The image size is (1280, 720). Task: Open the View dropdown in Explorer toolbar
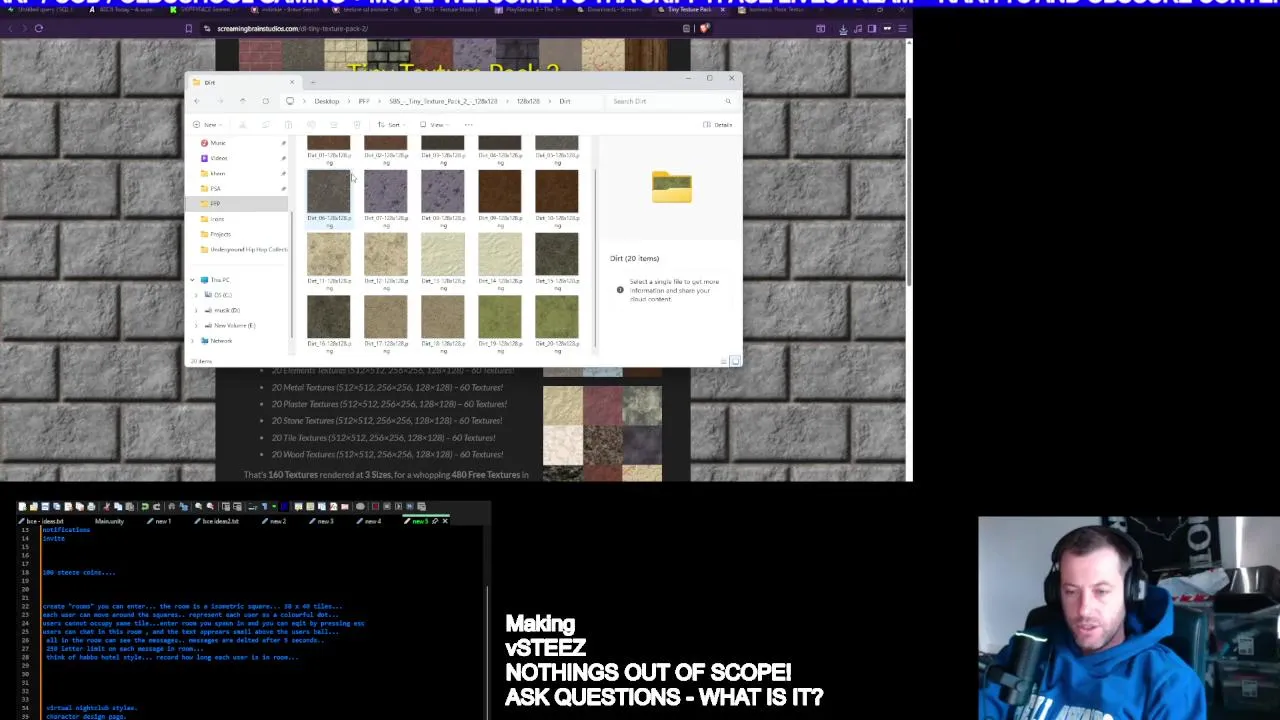point(432,125)
